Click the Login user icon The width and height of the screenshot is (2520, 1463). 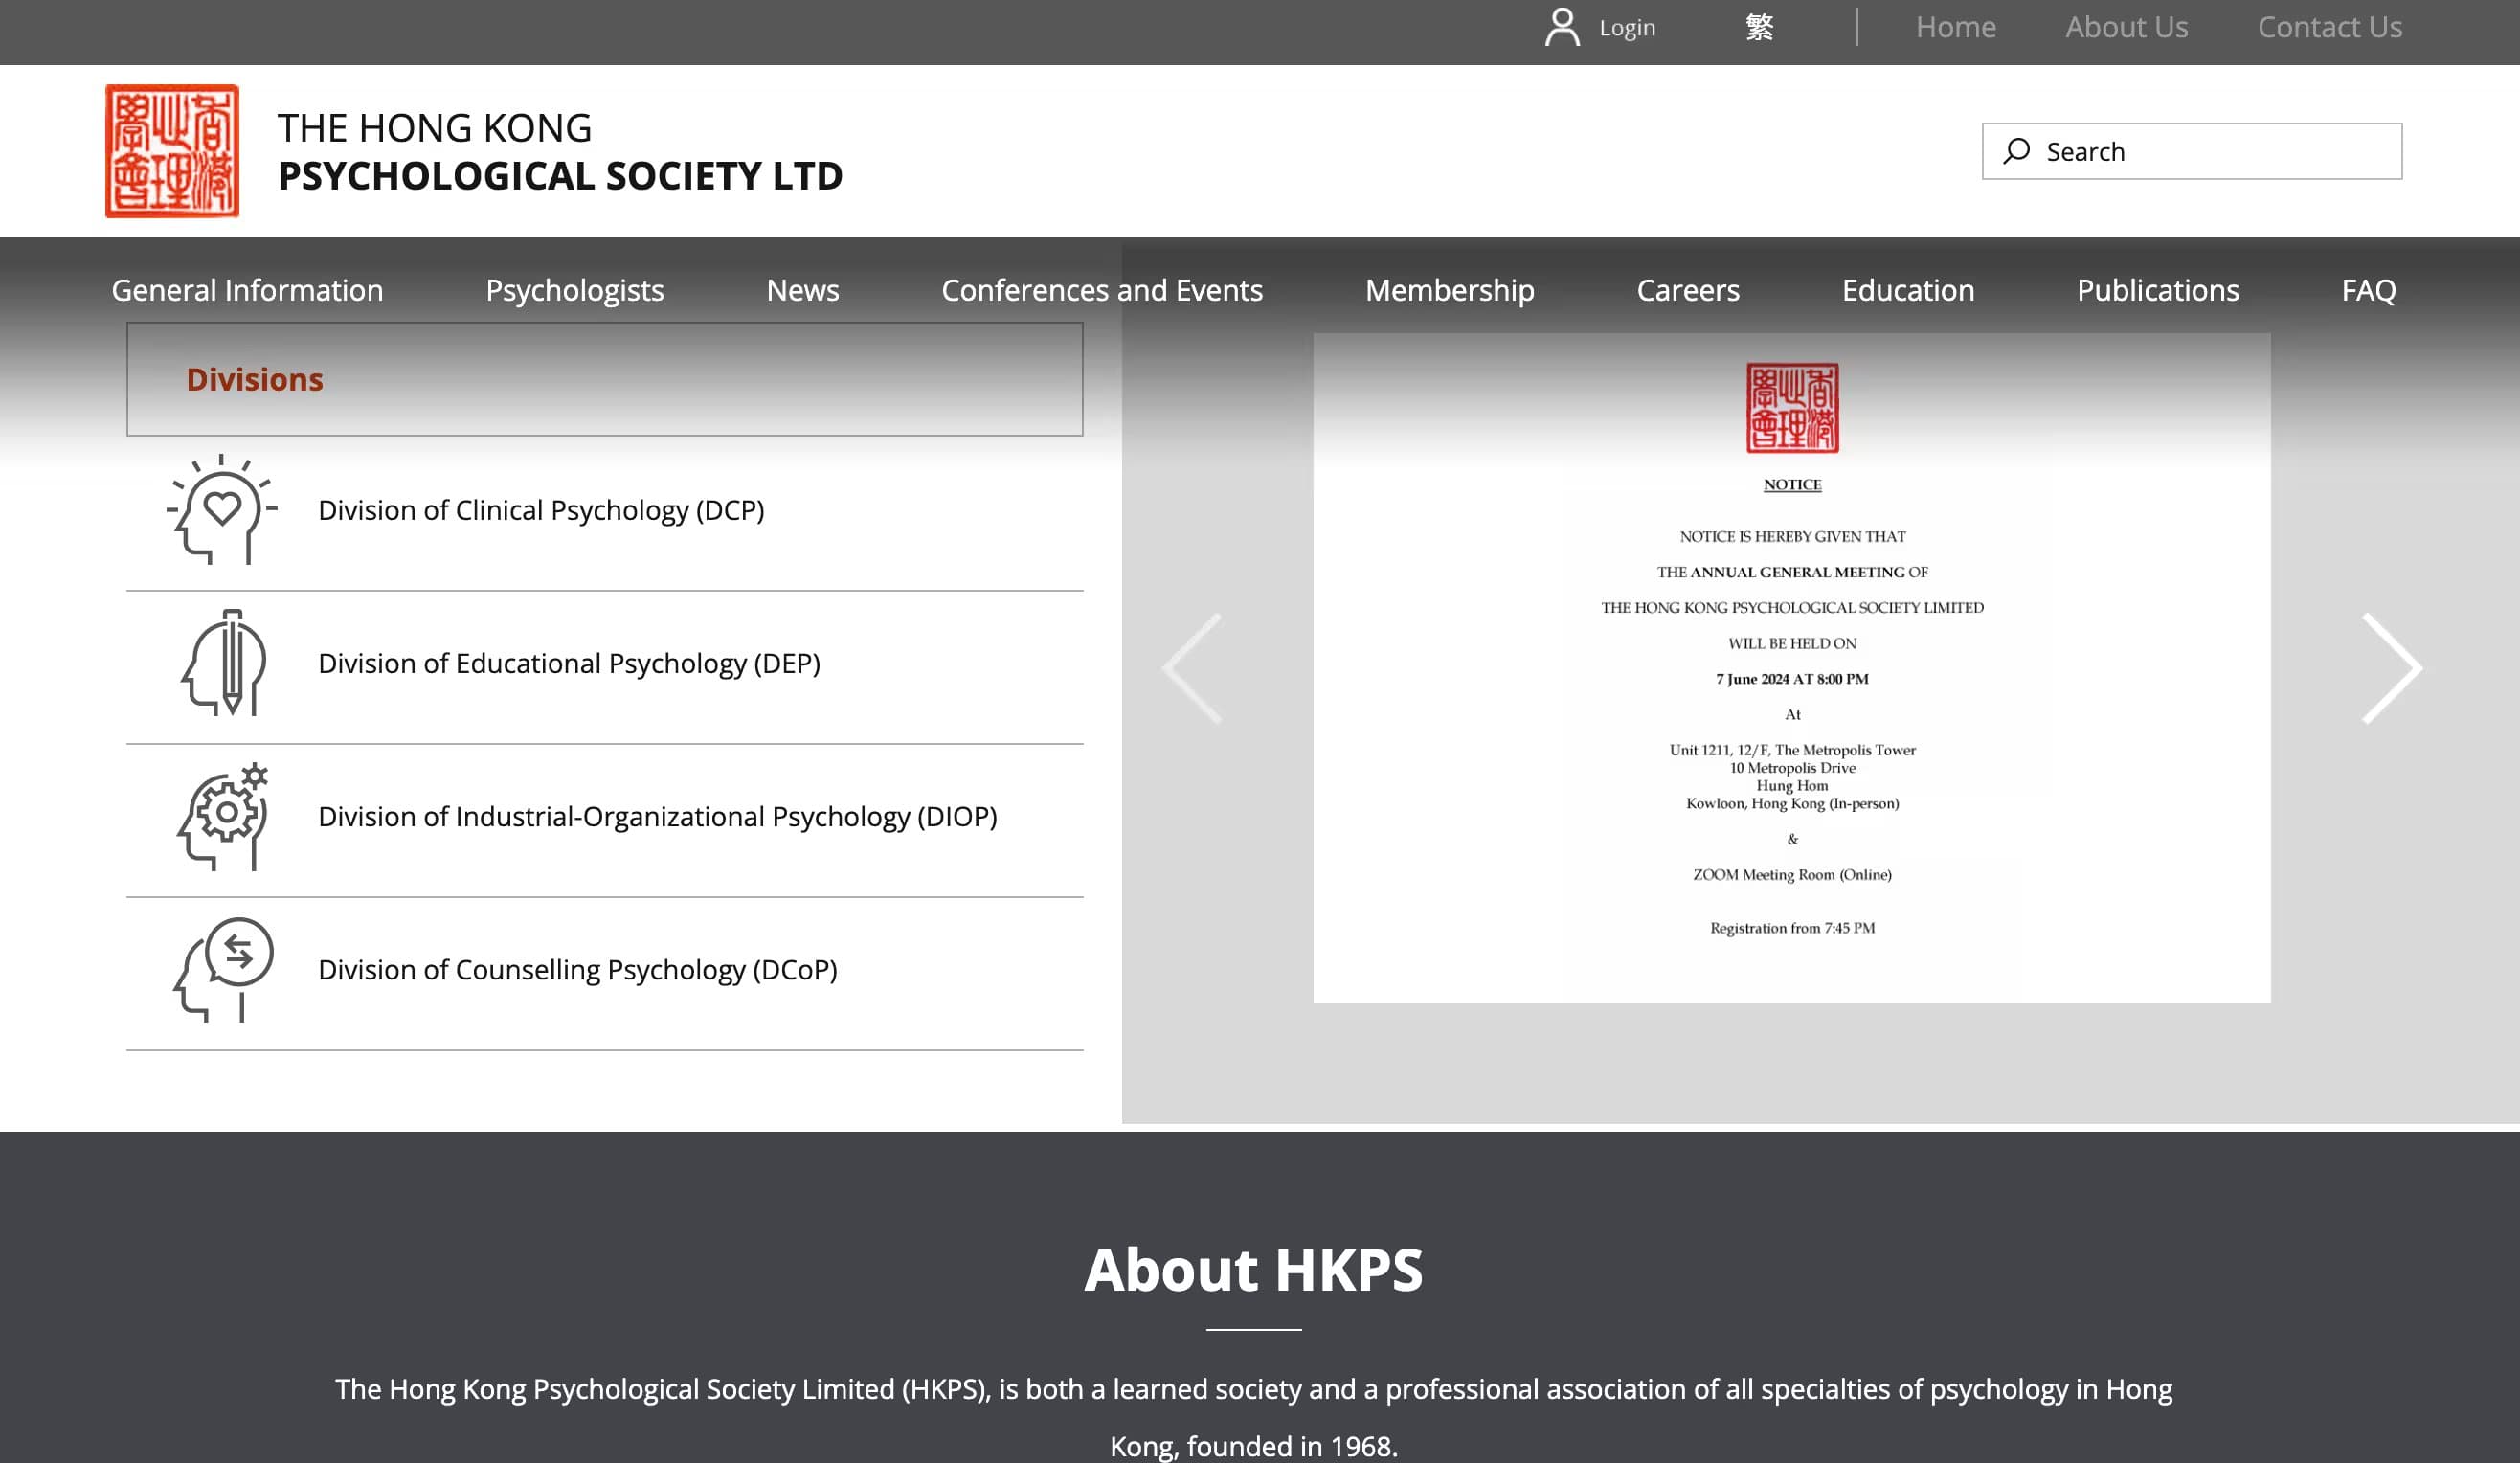(1562, 27)
